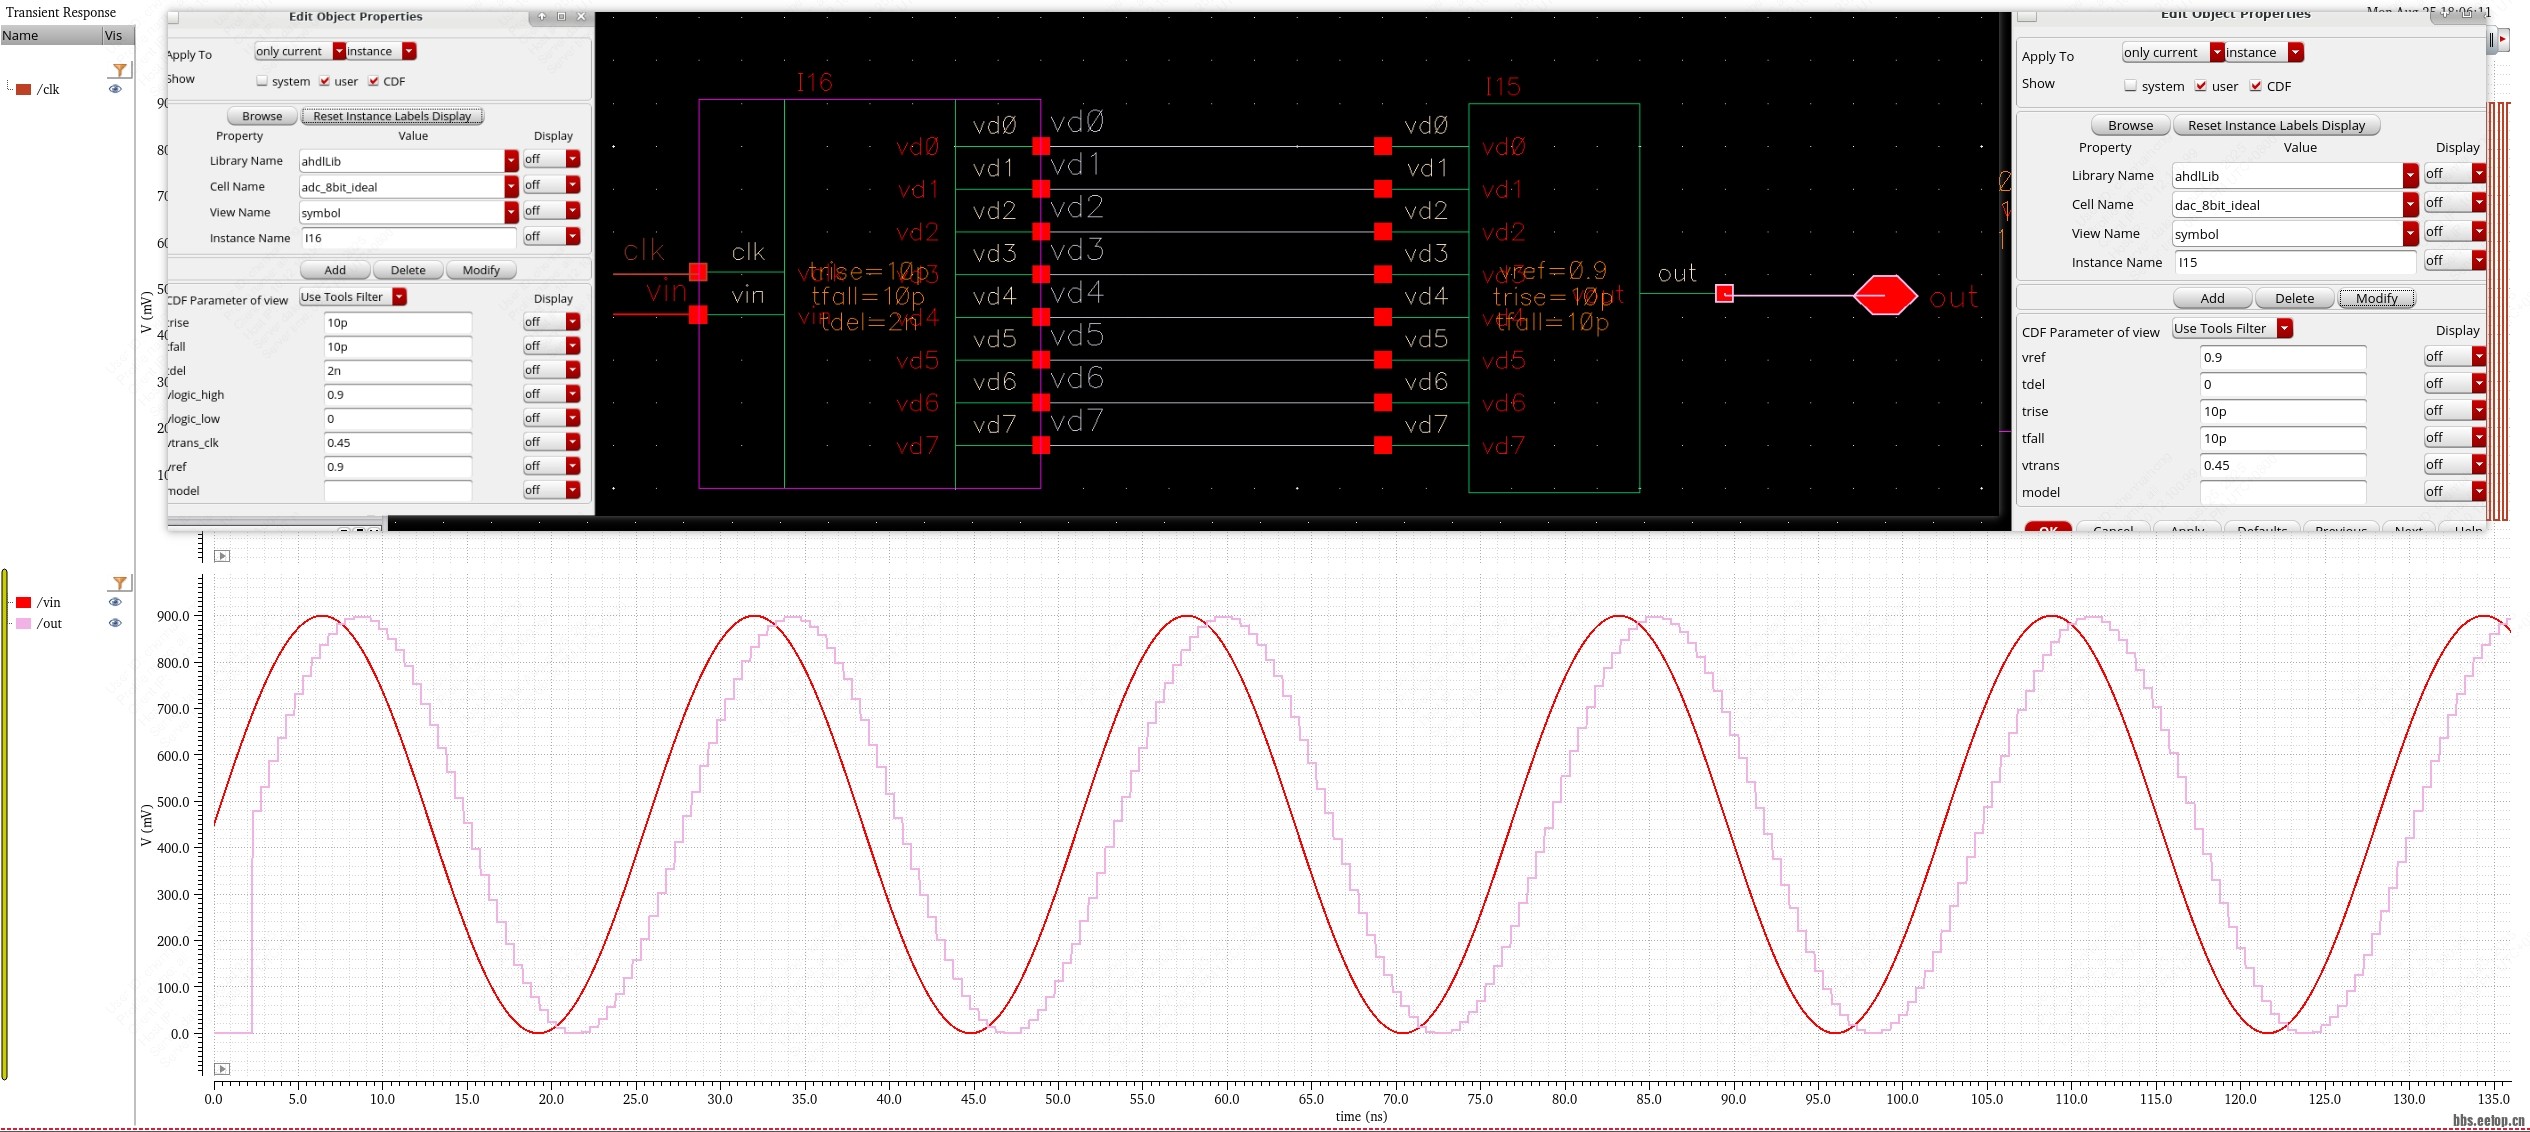
Task: Select the vd7 output pin square on I16
Action: (x=1041, y=445)
